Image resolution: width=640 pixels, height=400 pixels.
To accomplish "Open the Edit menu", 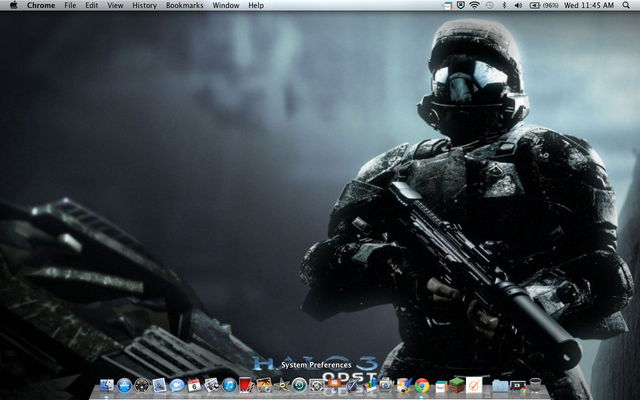I will [x=91, y=5].
